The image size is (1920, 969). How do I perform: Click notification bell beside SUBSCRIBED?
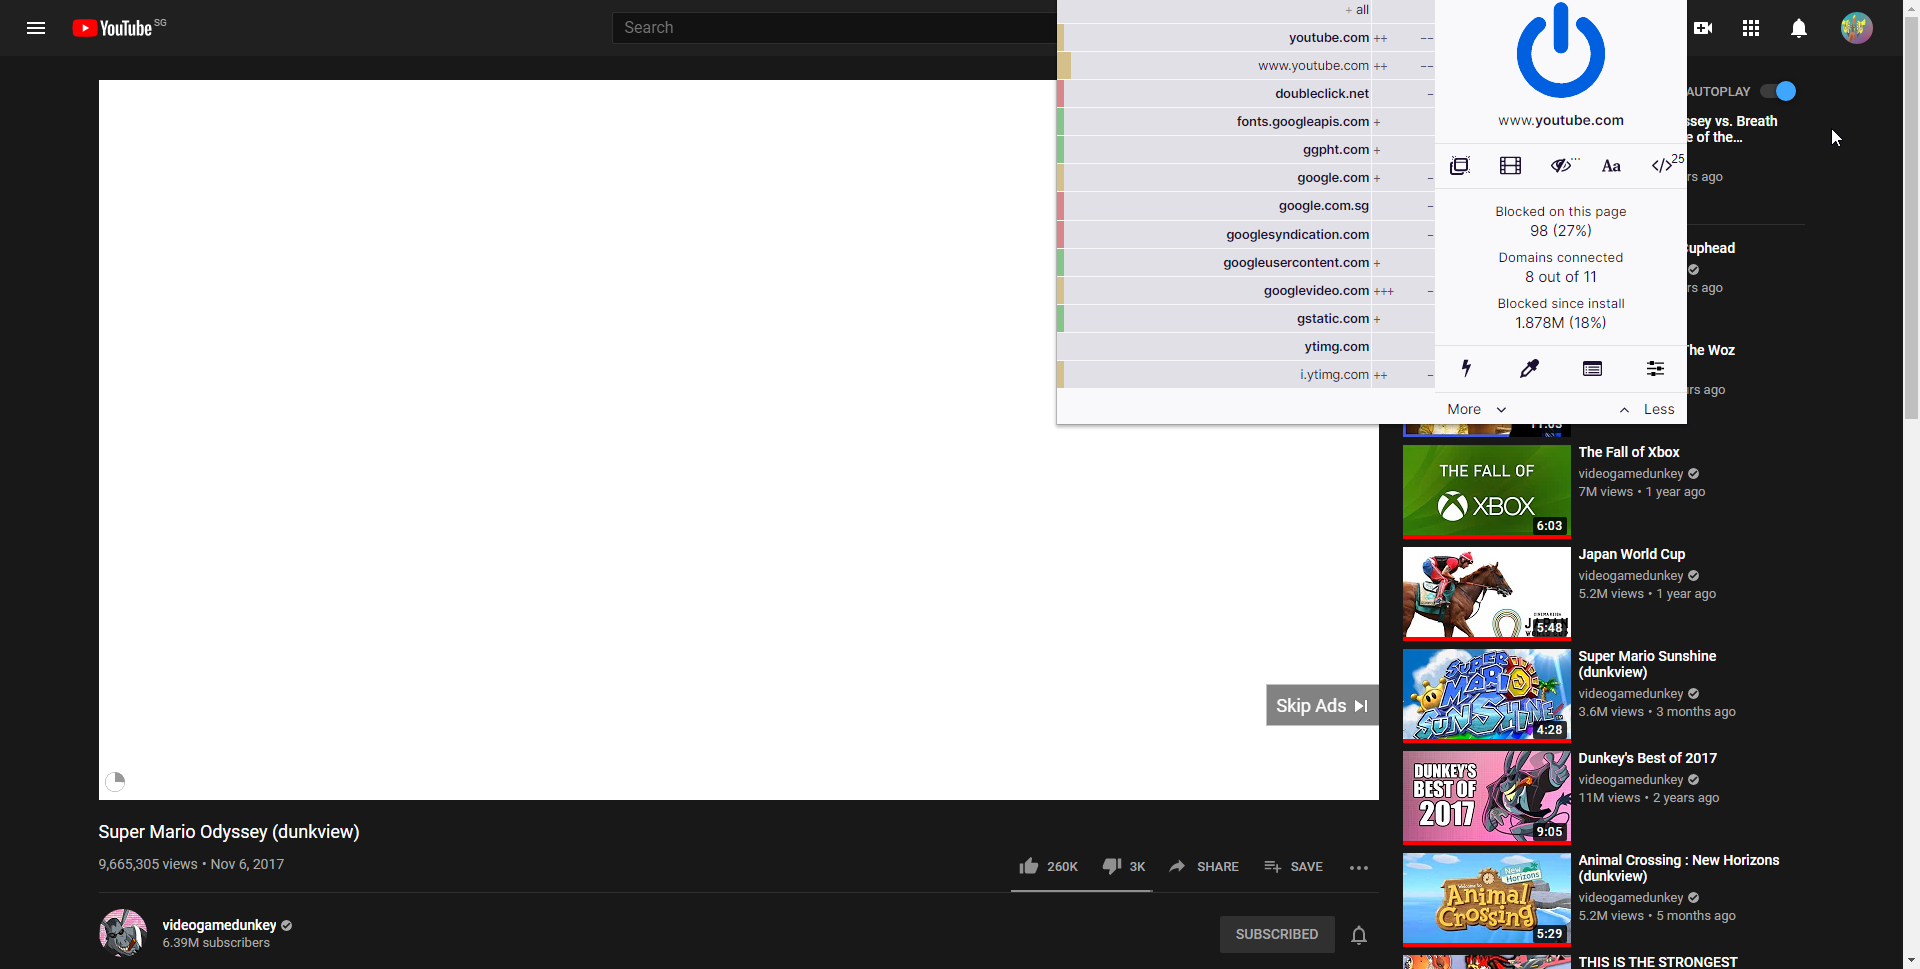1359,935
